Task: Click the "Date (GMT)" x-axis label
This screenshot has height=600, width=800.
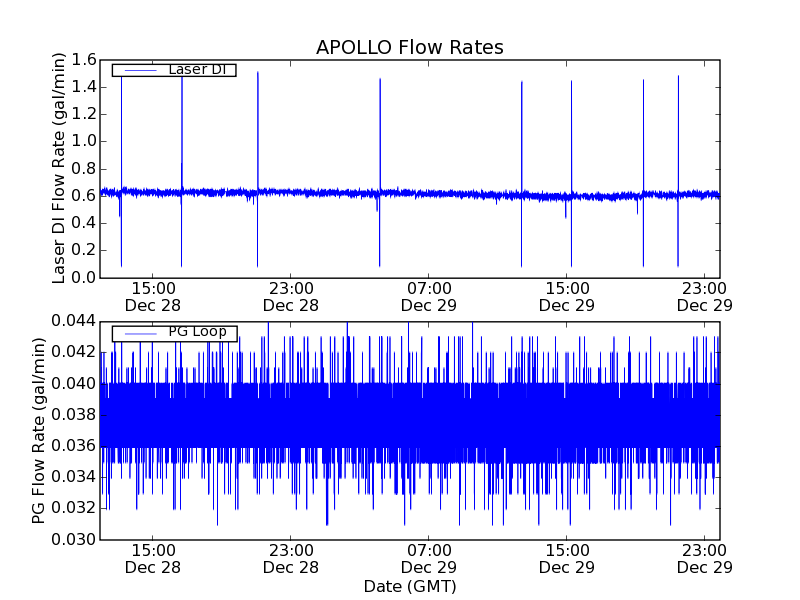Action: [409, 586]
